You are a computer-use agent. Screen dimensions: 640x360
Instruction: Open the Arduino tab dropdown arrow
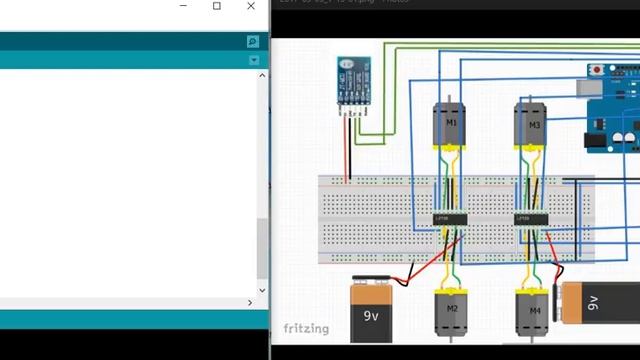click(254, 60)
